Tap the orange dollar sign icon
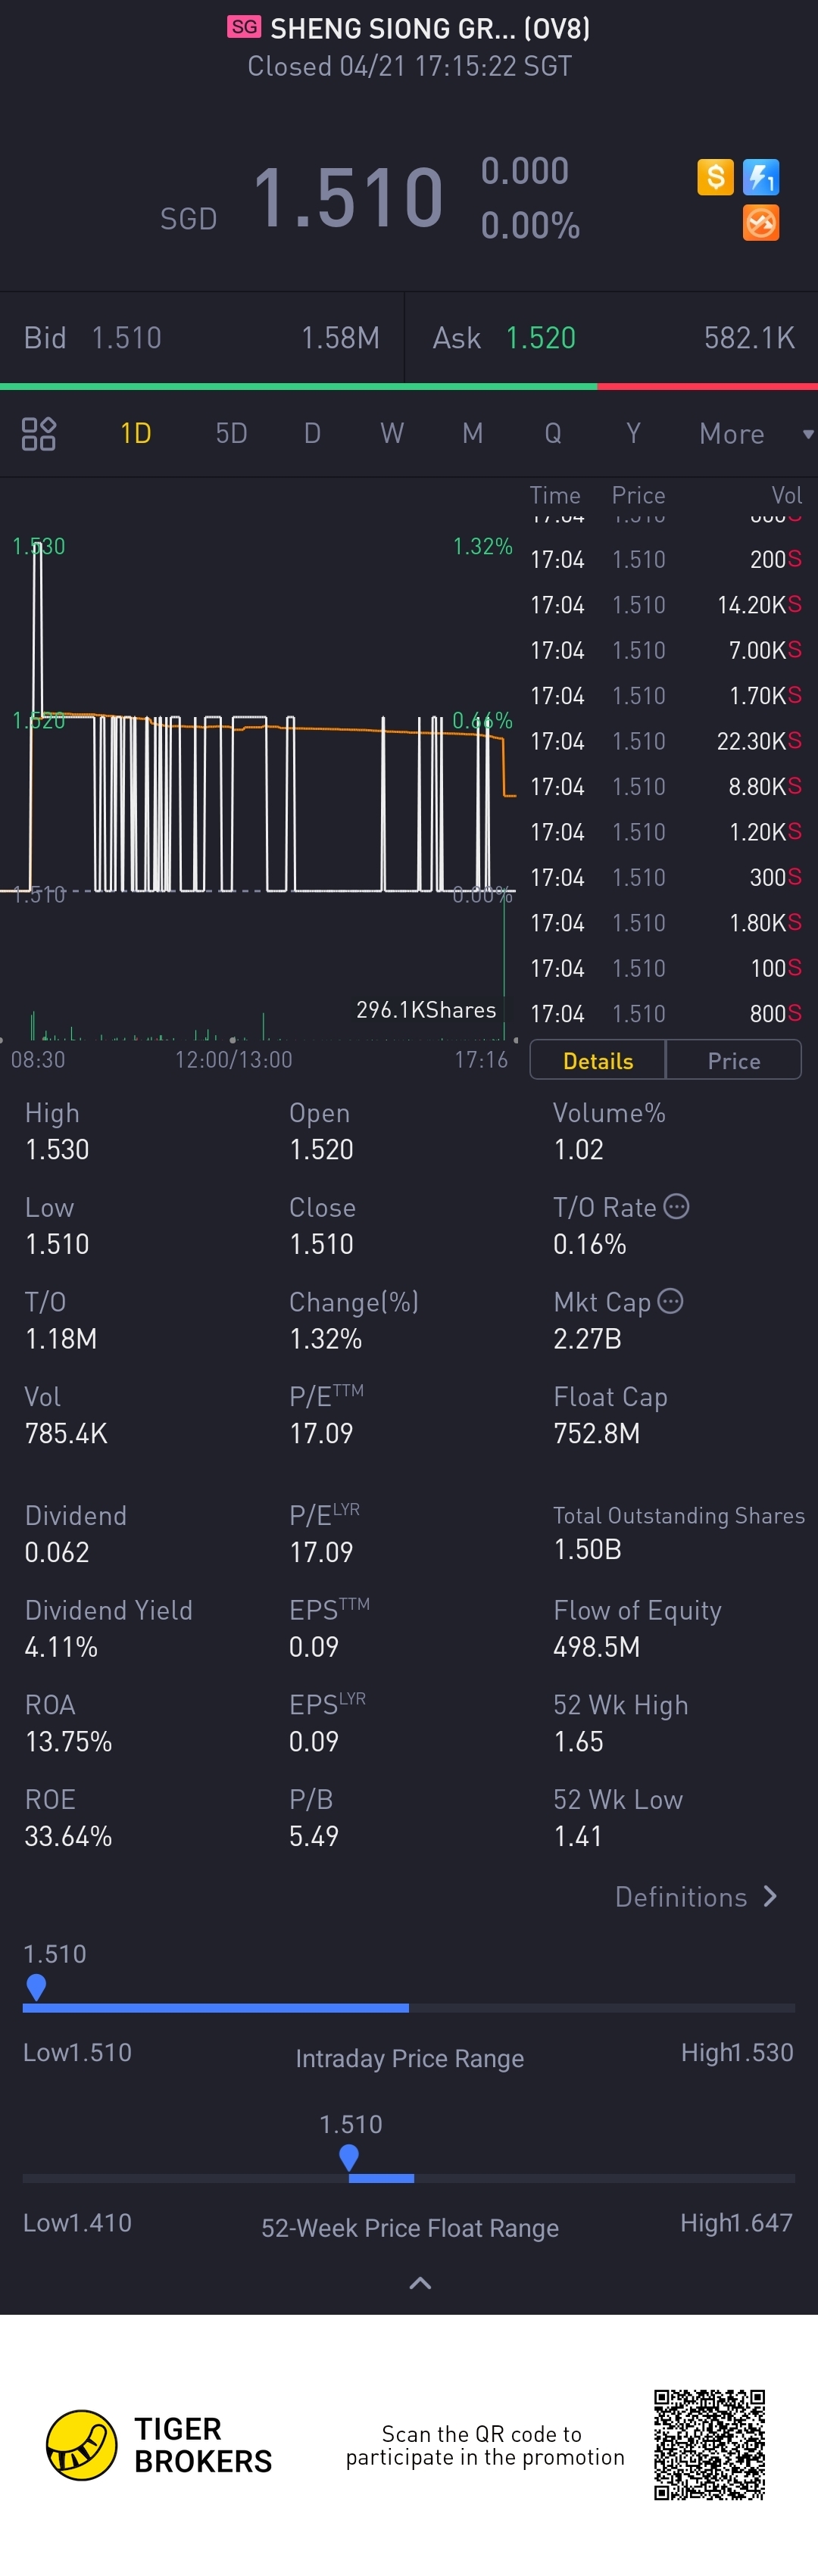This screenshot has width=818, height=2576. click(715, 177)
